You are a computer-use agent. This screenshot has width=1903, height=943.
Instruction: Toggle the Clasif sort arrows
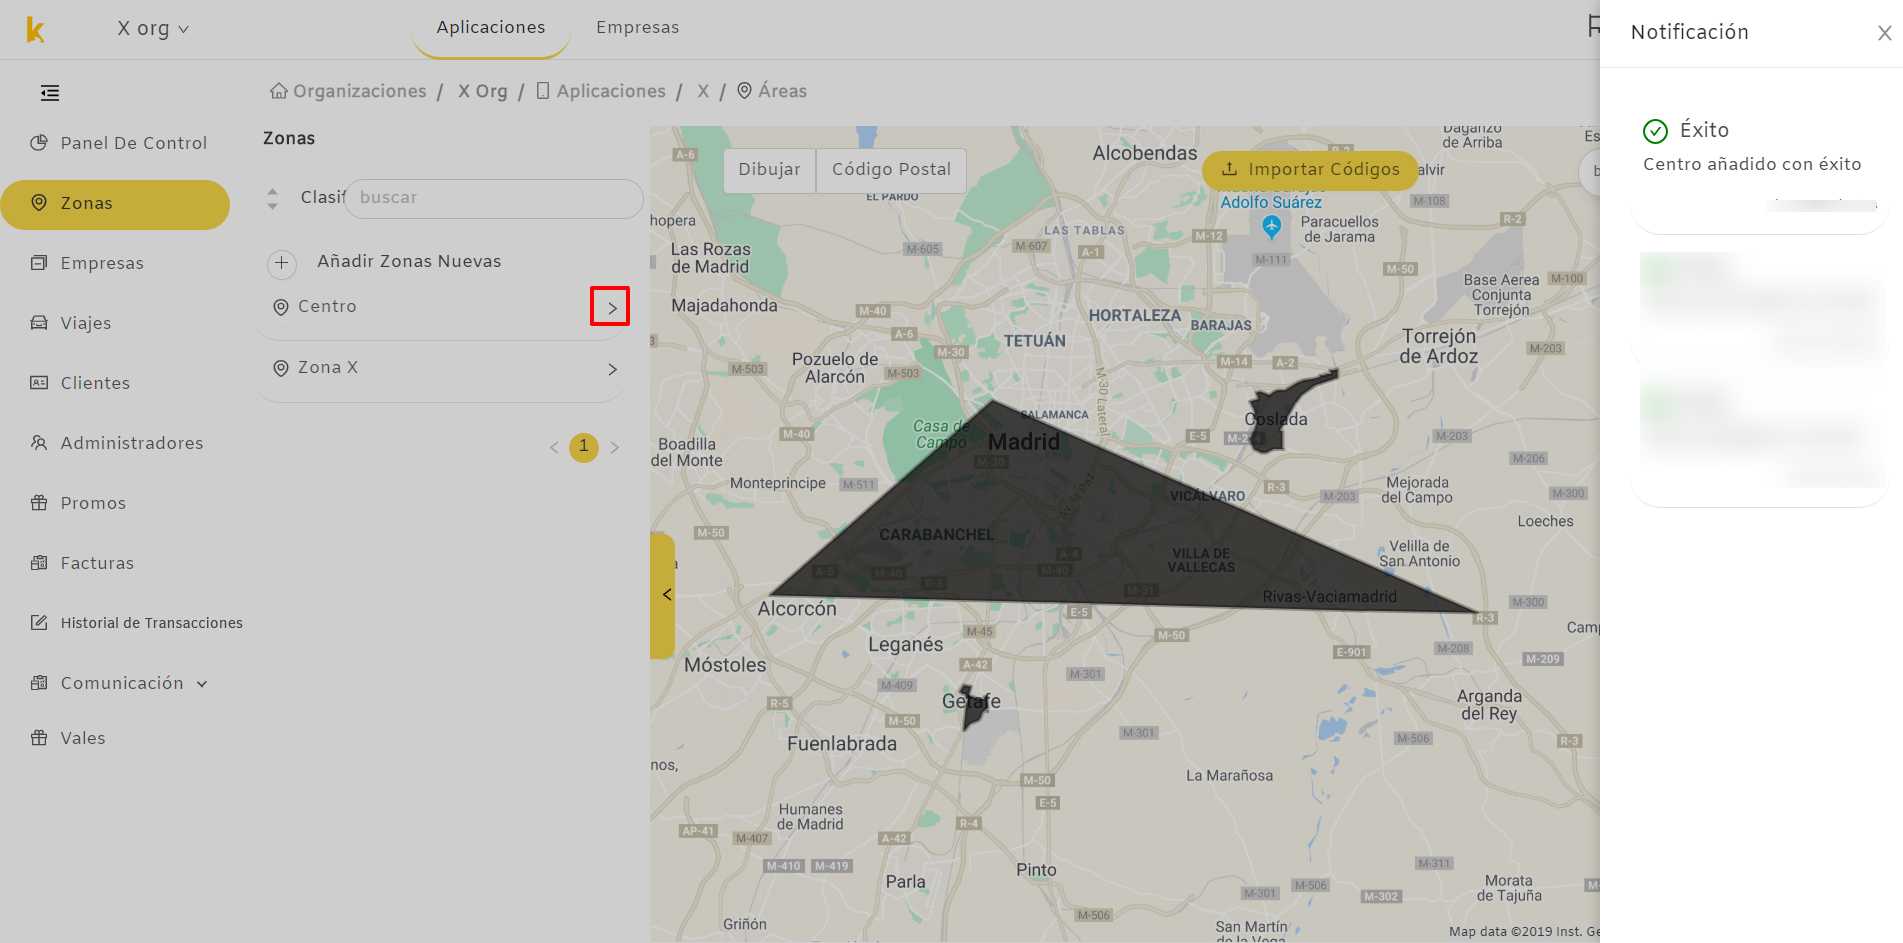pyautogui.click(x=272, y=198)
